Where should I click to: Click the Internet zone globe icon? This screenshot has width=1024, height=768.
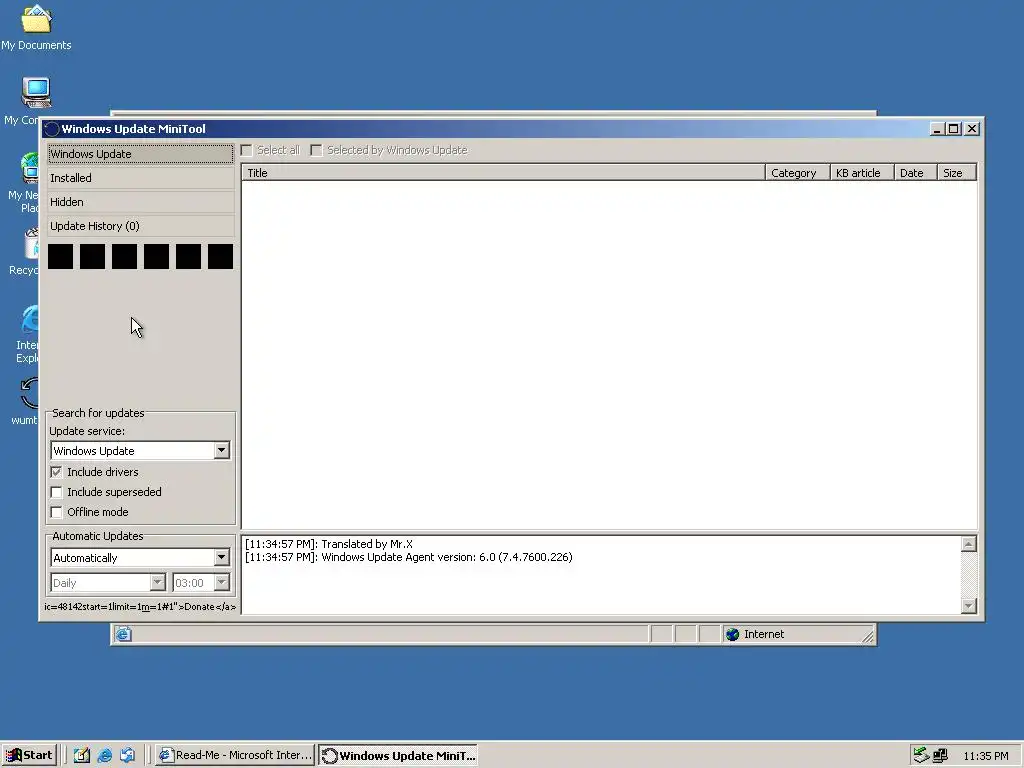[733, 634]
